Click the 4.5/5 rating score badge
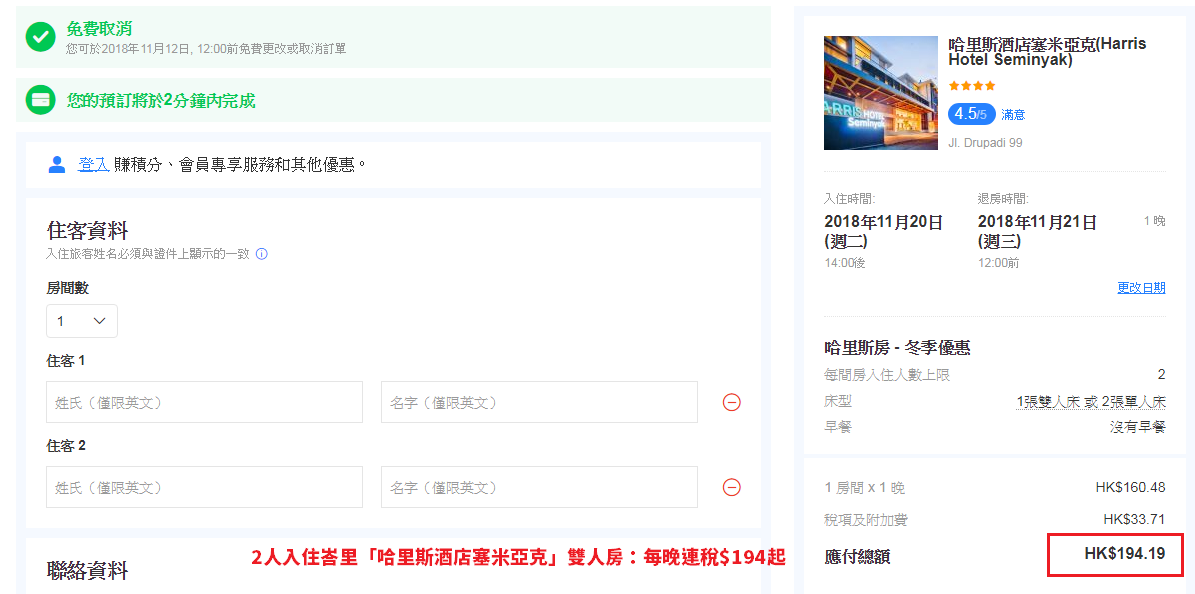This screenshot has height=594, width=1195. [x=972, y=114]
